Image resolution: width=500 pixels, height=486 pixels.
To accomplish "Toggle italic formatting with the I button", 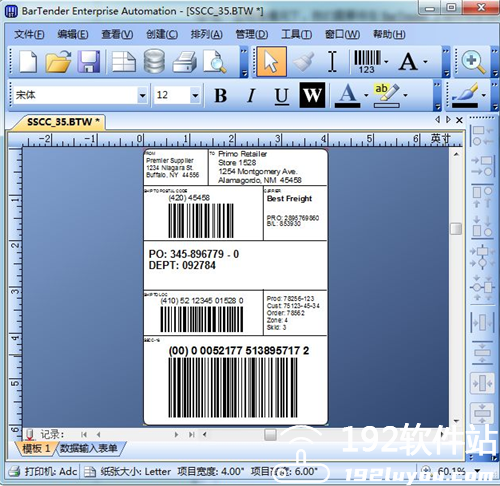I will tap(251, 95).
